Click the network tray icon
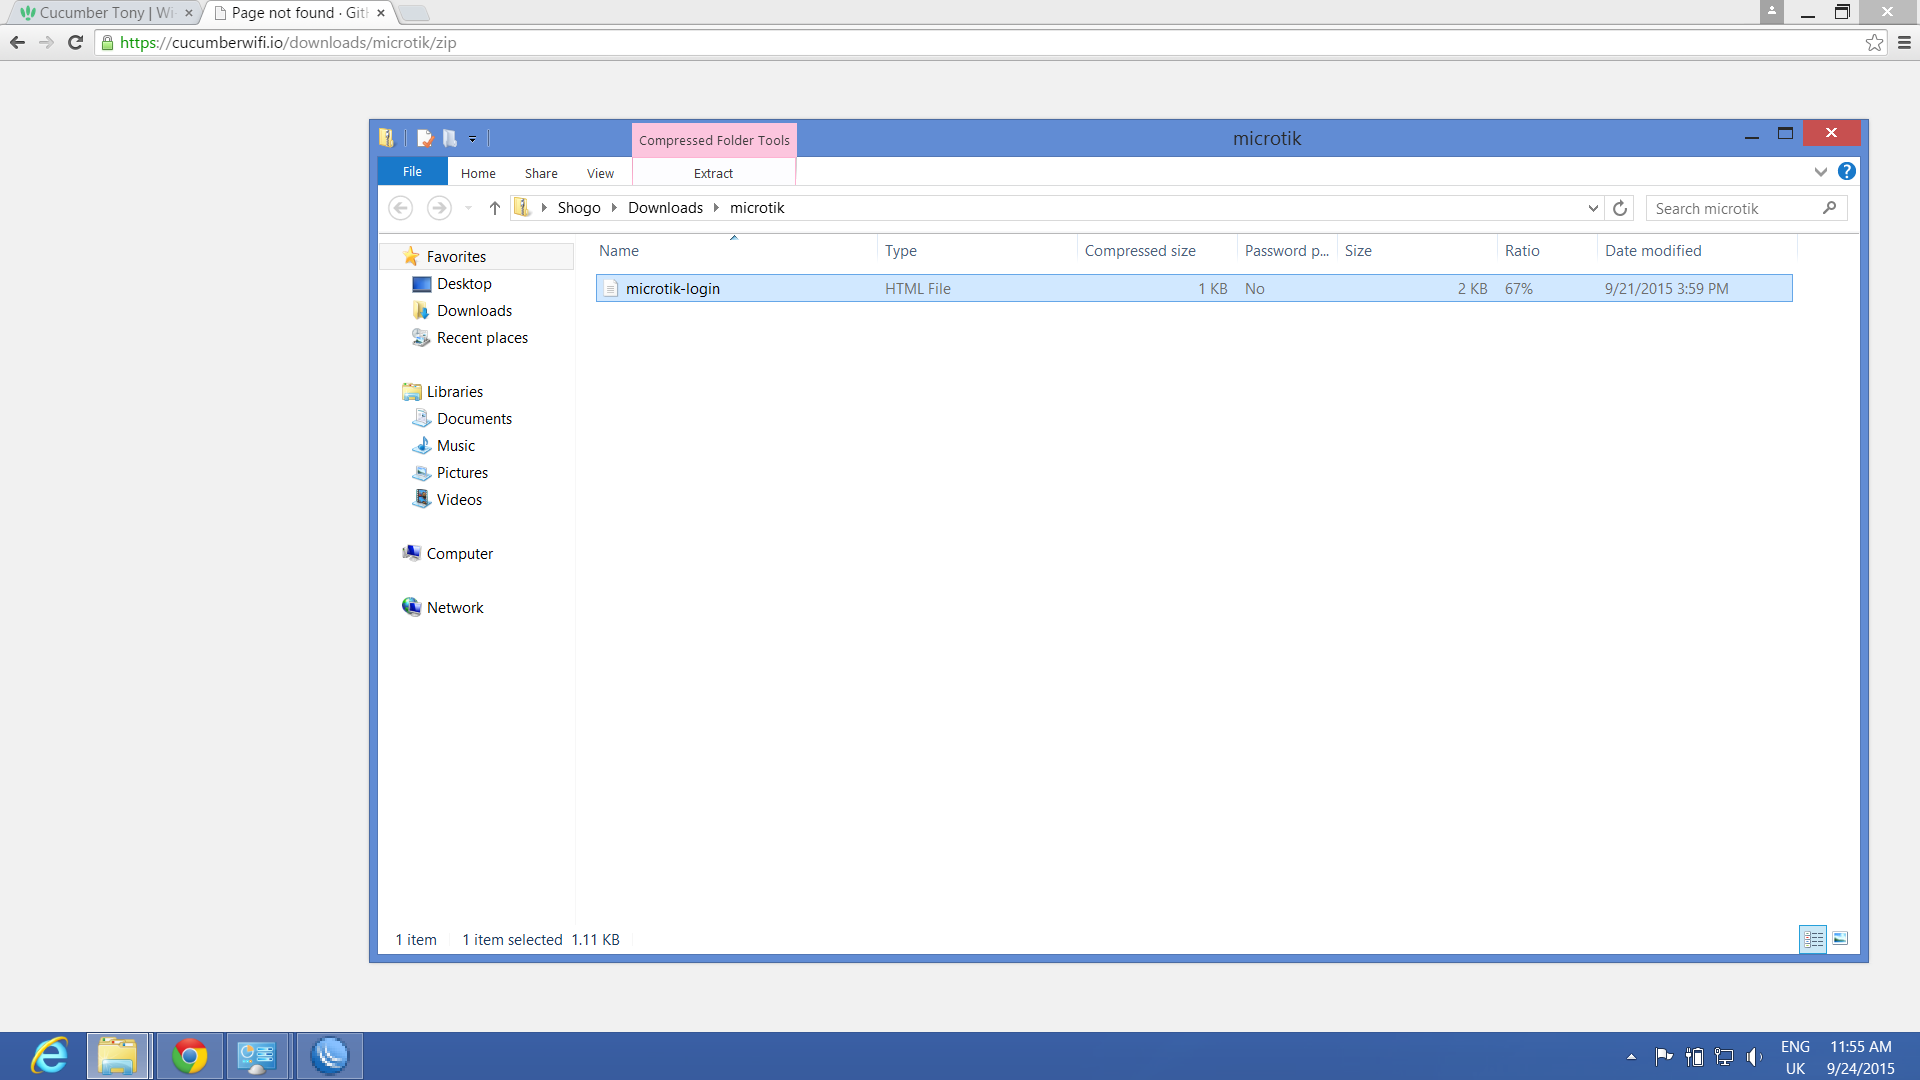Viewport: 1920px width, 1080px height. click(1724, 1056)
